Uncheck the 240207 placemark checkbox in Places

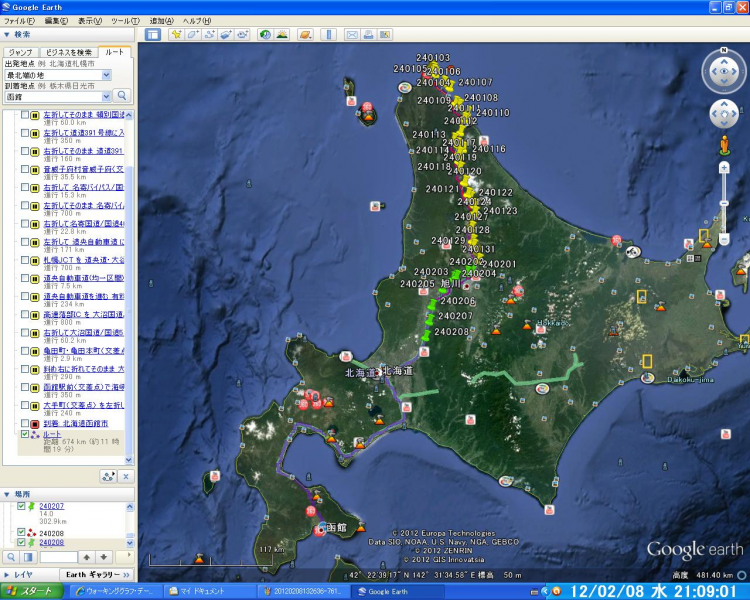point(21,506)
